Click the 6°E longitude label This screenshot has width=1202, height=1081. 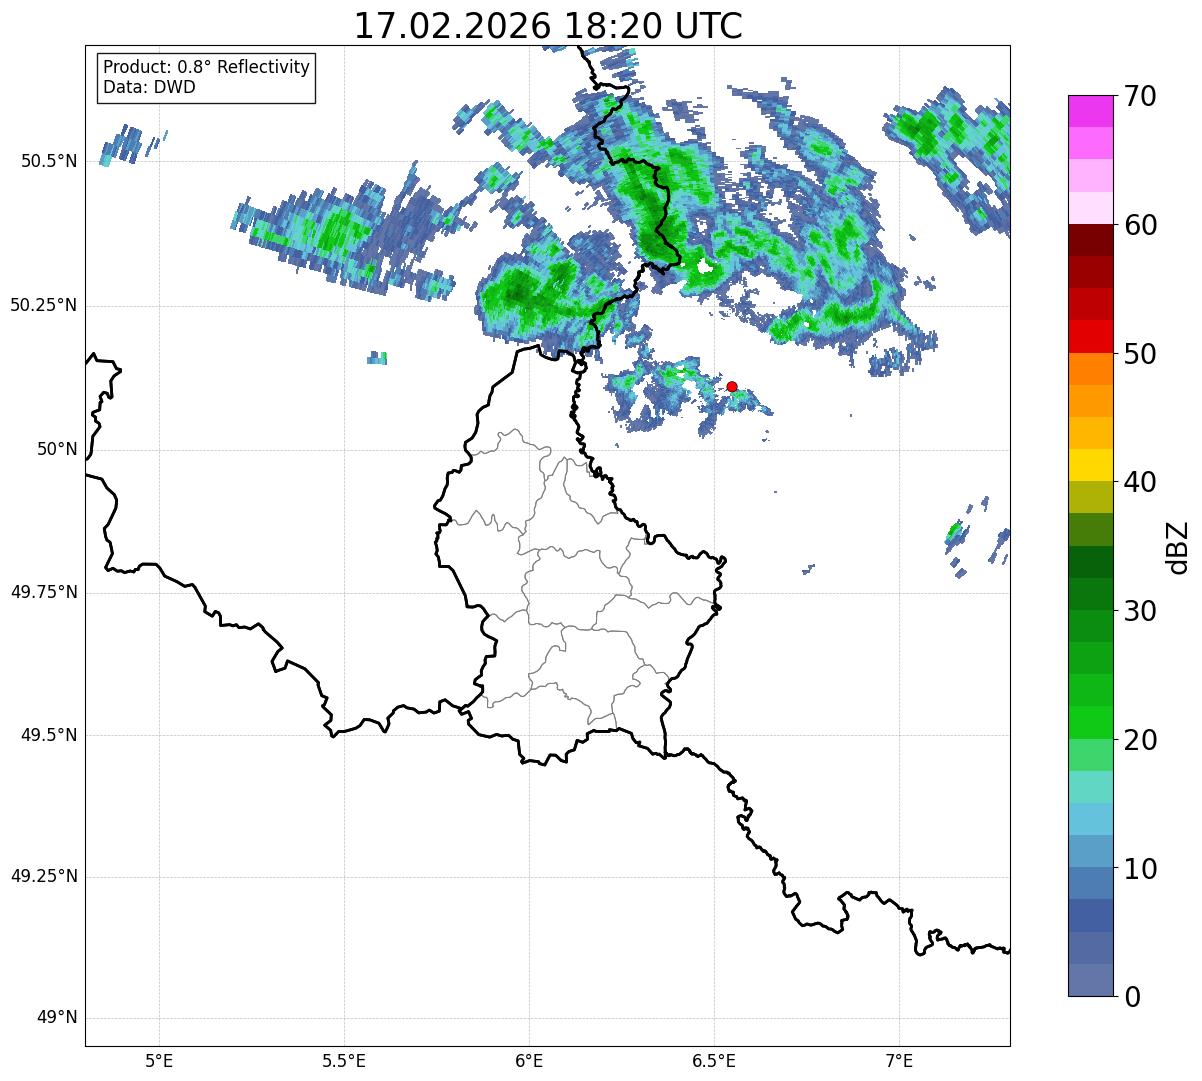(x=529, y=1061)
